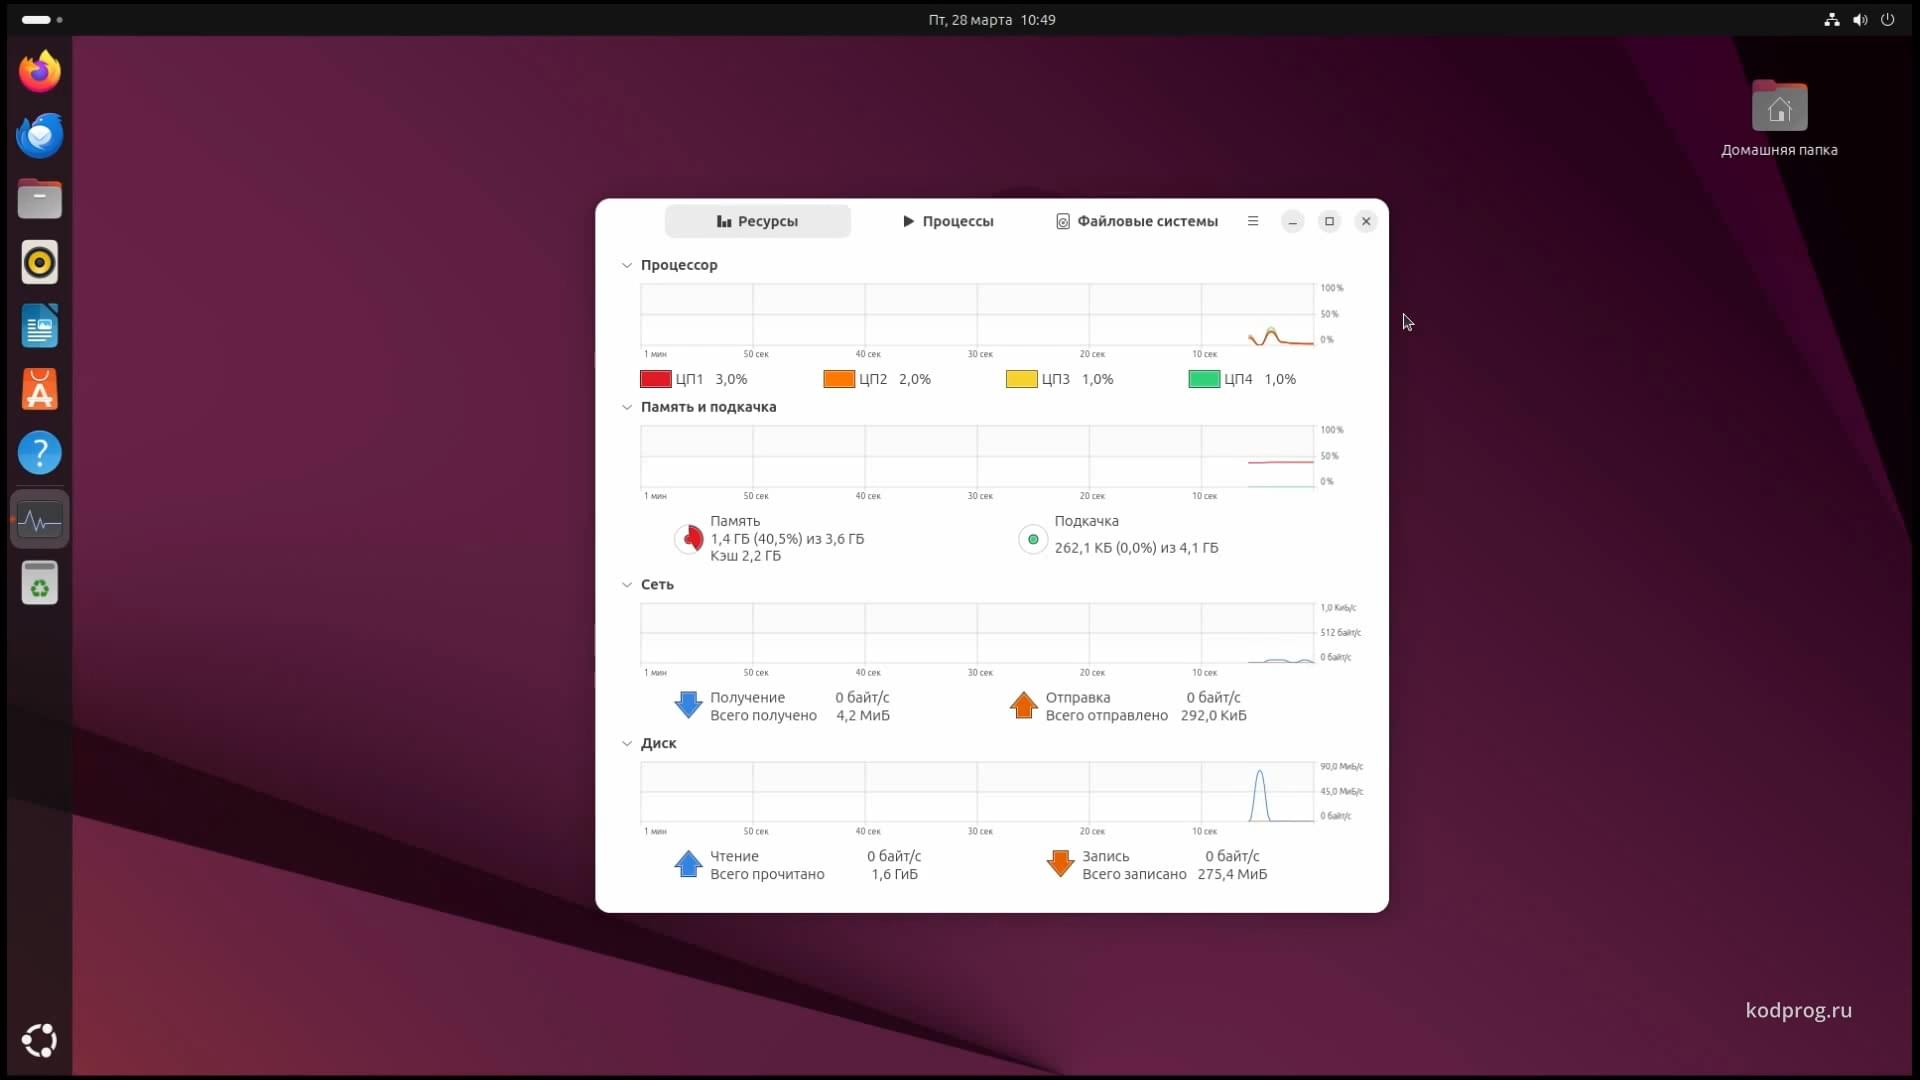
Task: Click the power icon in top bar
Action: 1888,19
